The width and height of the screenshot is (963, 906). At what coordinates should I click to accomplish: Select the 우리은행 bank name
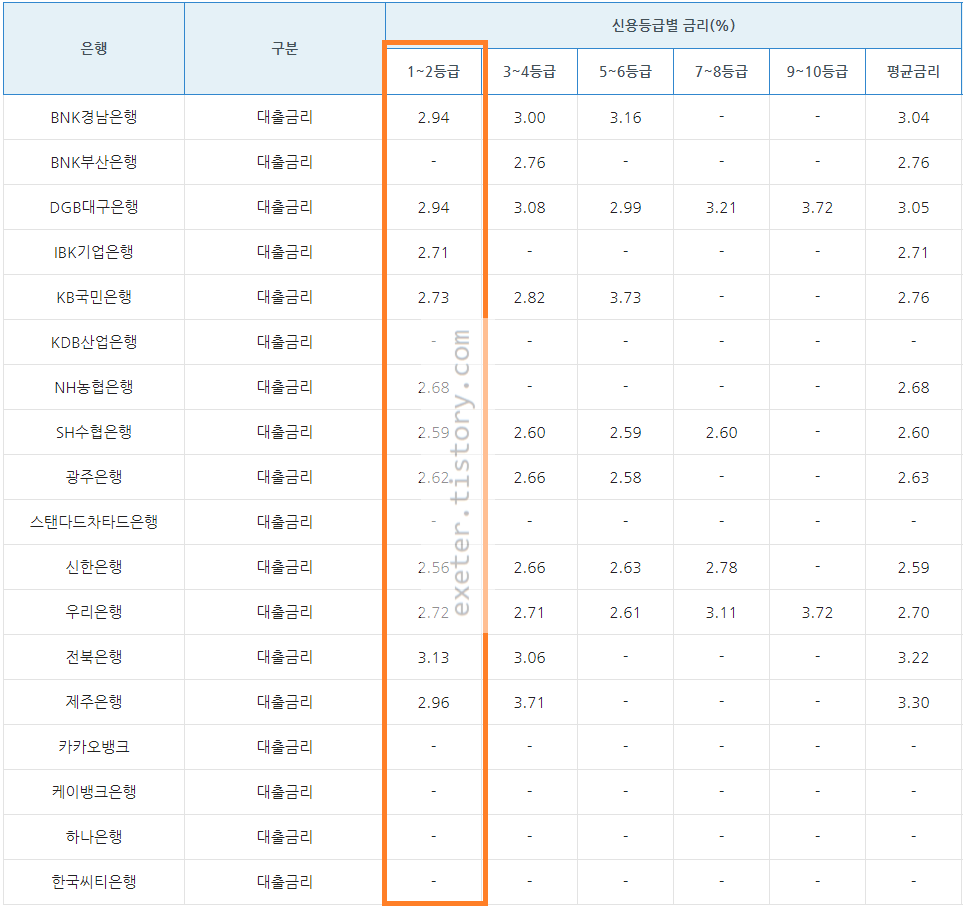pos(94,612)
